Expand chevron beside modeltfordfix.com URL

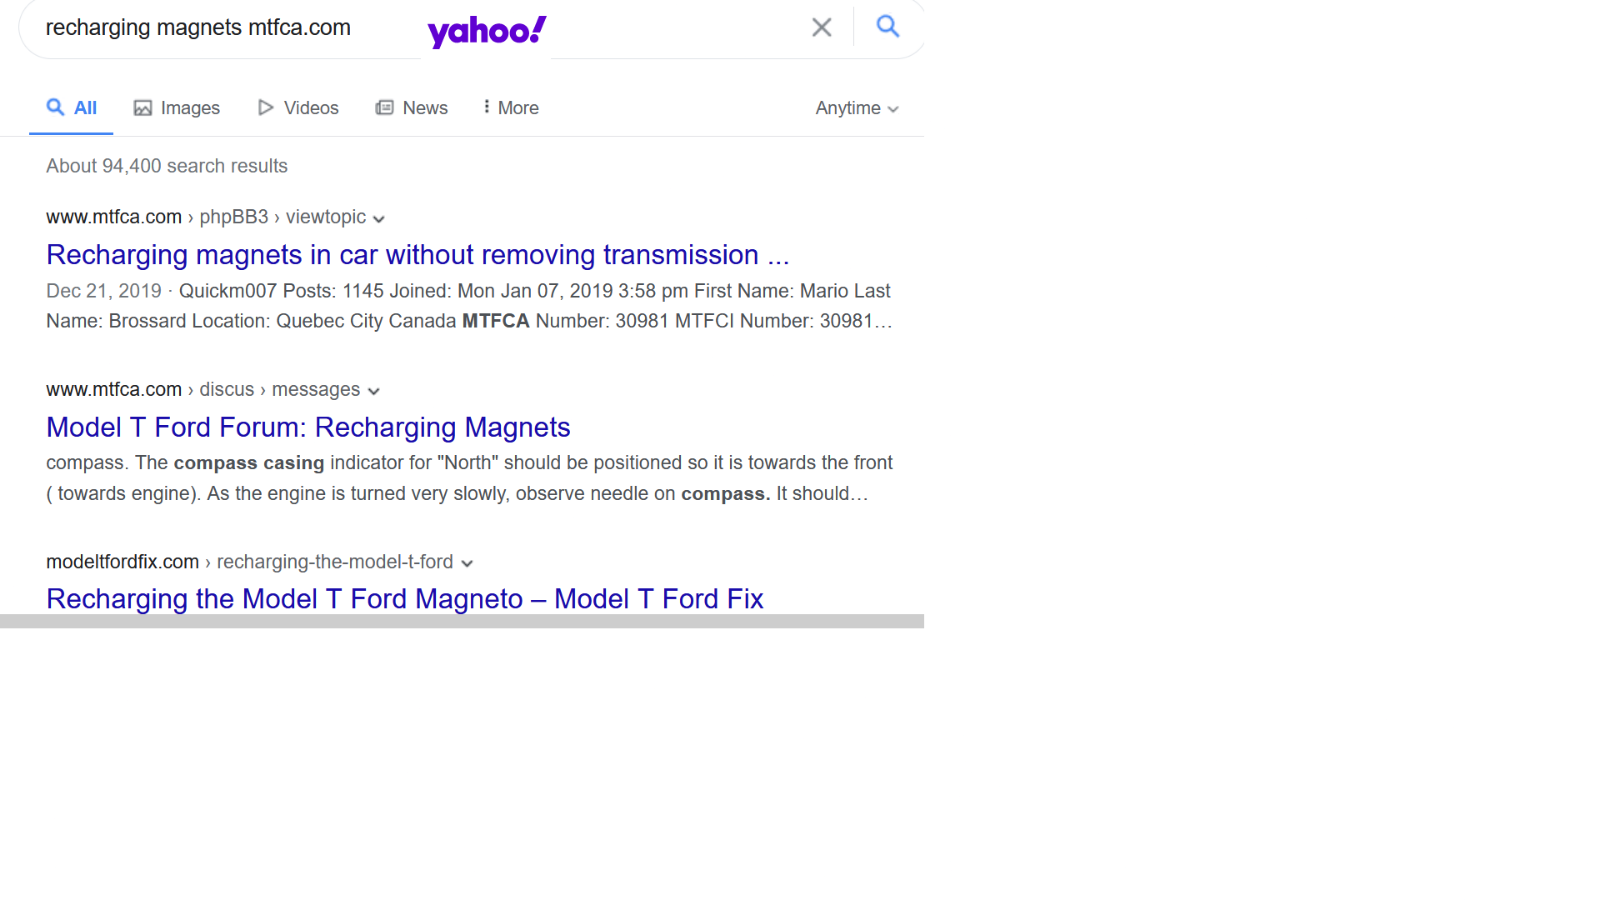(467, 563)
